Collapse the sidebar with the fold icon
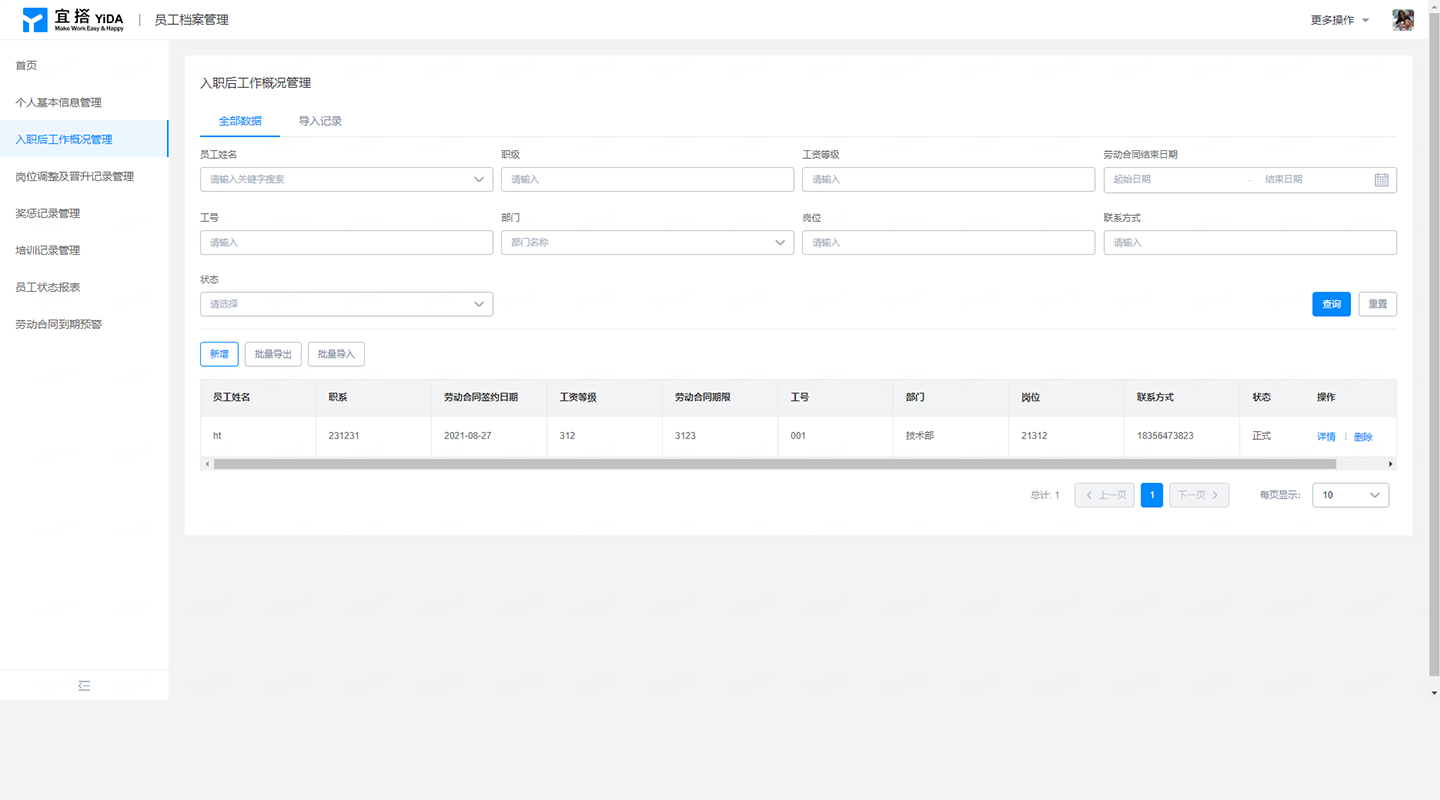1440x800 pixels. tap(84, 685)
